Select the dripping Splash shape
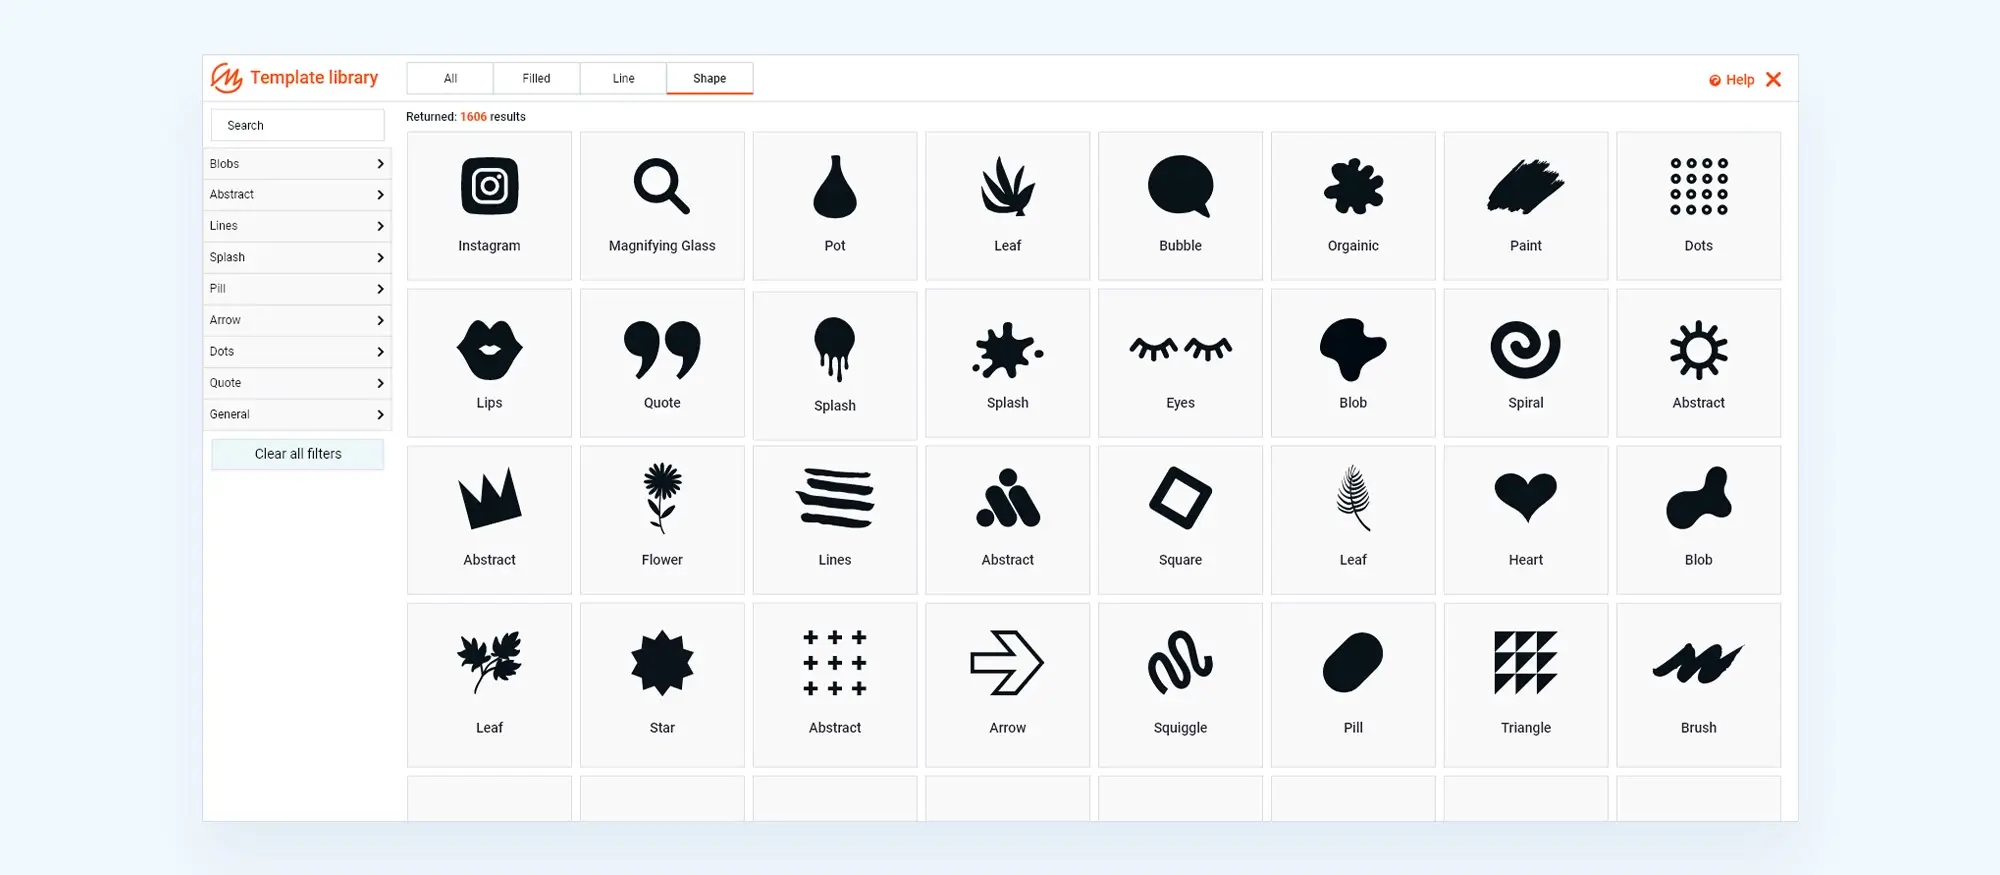Image resolution: width=2000 pixels, height=875 pixels. pyautogui.click(x=835, y=365)
